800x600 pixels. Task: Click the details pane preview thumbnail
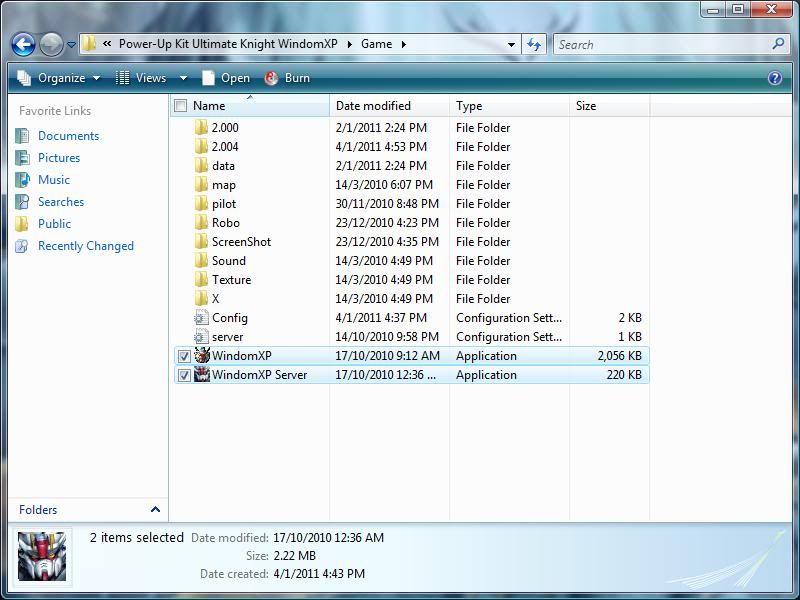click(x=42, y=556)
